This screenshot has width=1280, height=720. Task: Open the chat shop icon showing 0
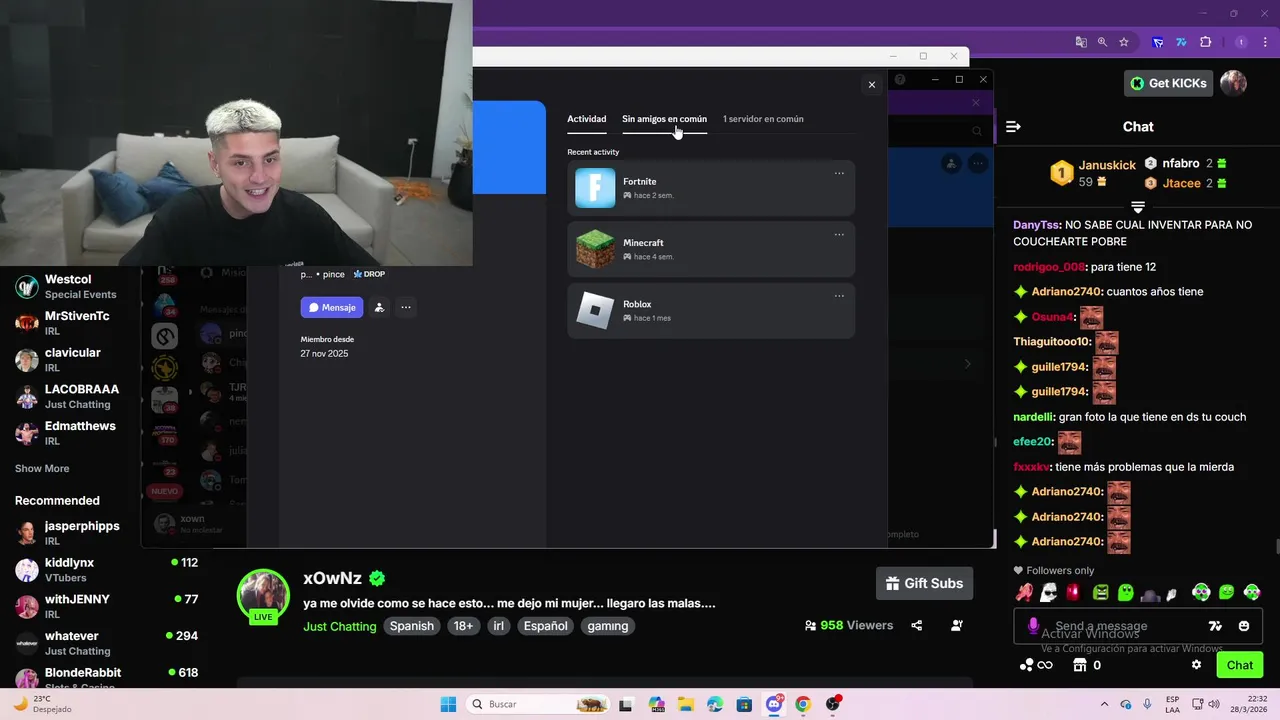pyautogui.click(x=1086, y=665)
